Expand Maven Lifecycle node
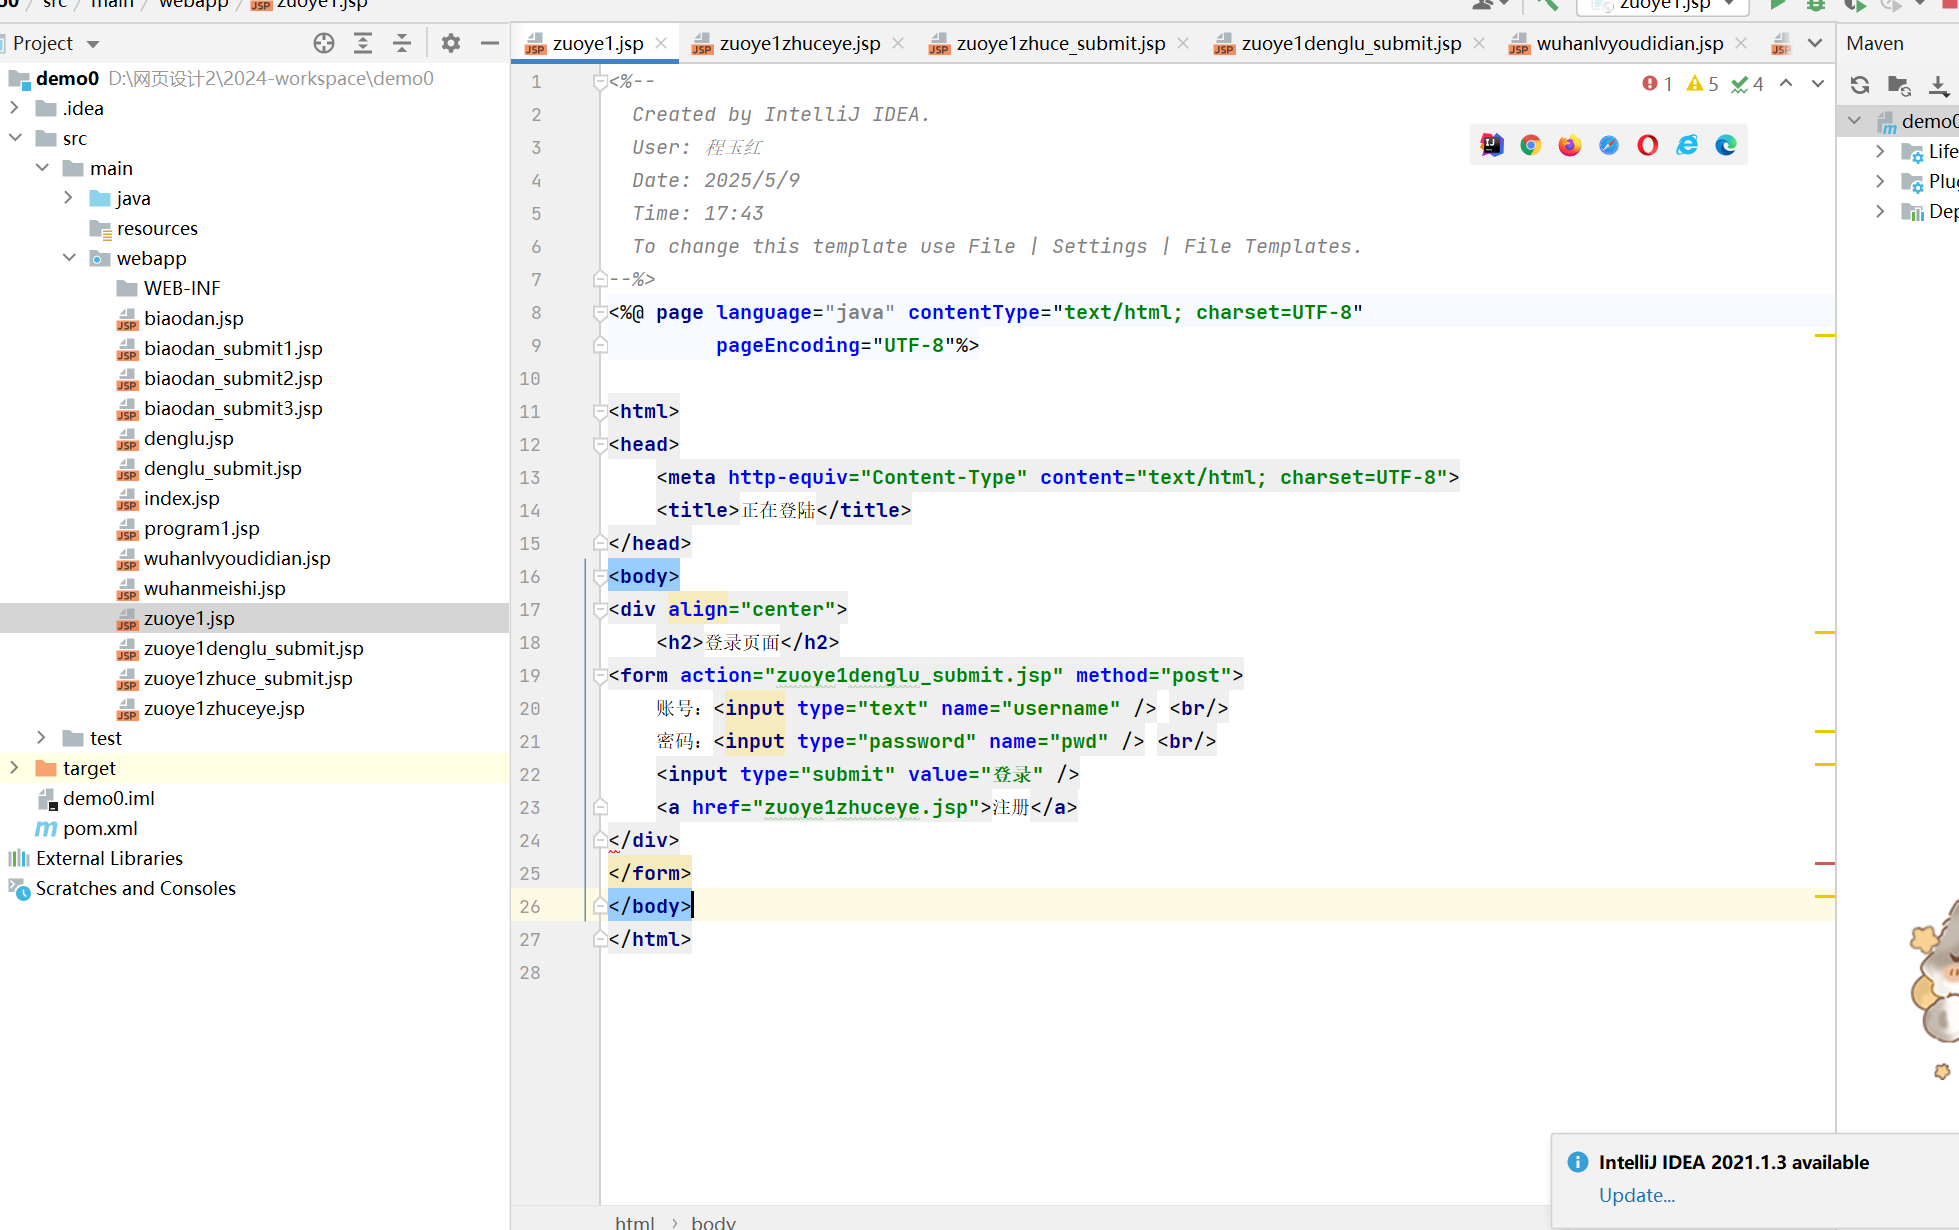Viewport: 1959px width, 1230px height. coord(1880,151)
